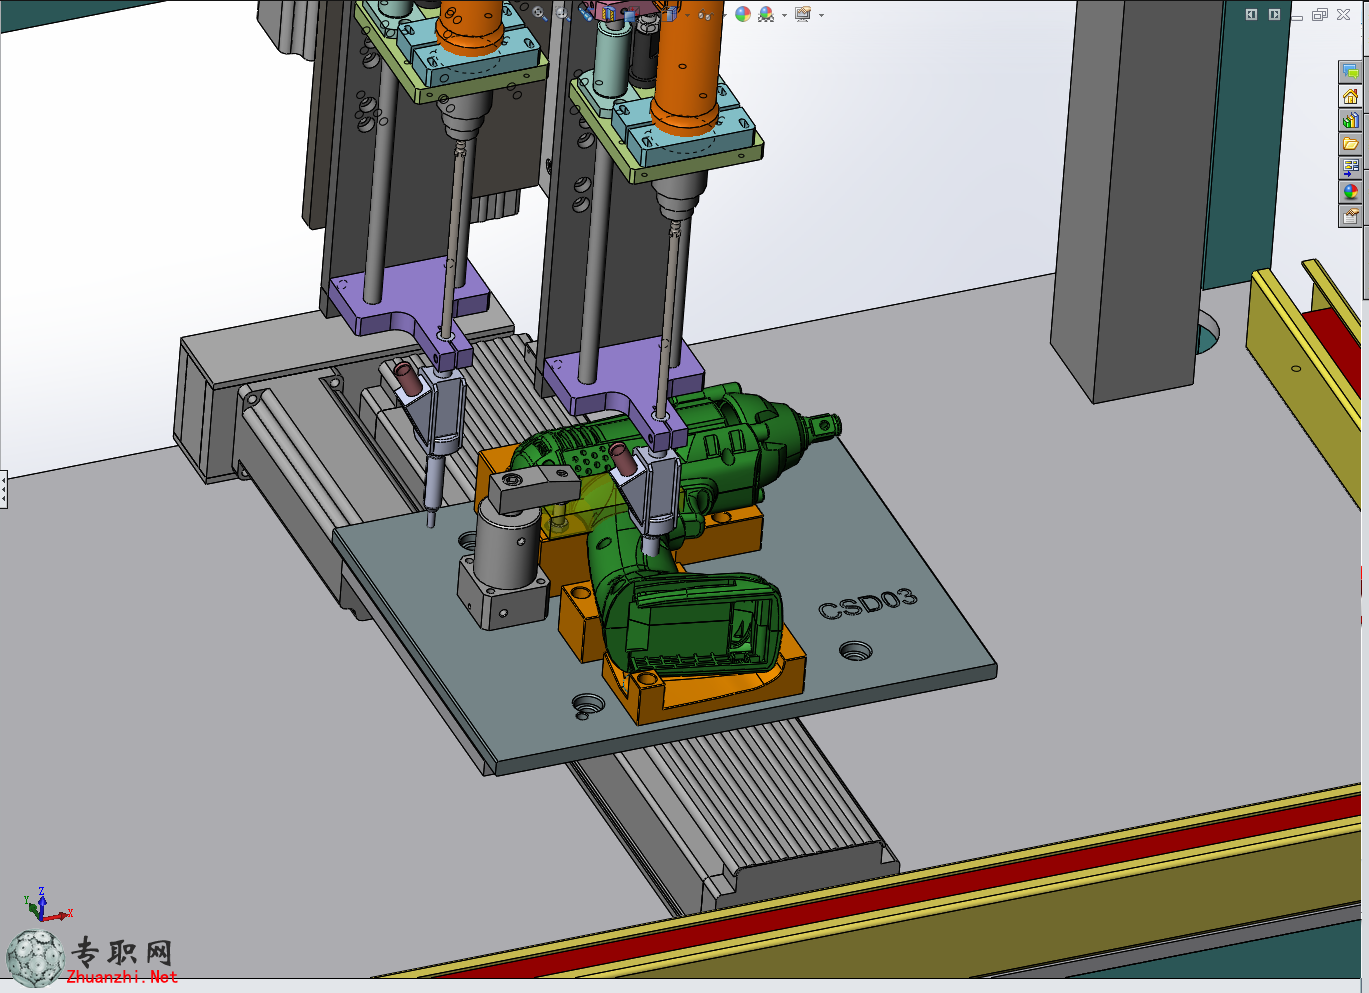Click the Edit Appearance color ball icon
The image size is (1369, 993).
click(742, 14)
